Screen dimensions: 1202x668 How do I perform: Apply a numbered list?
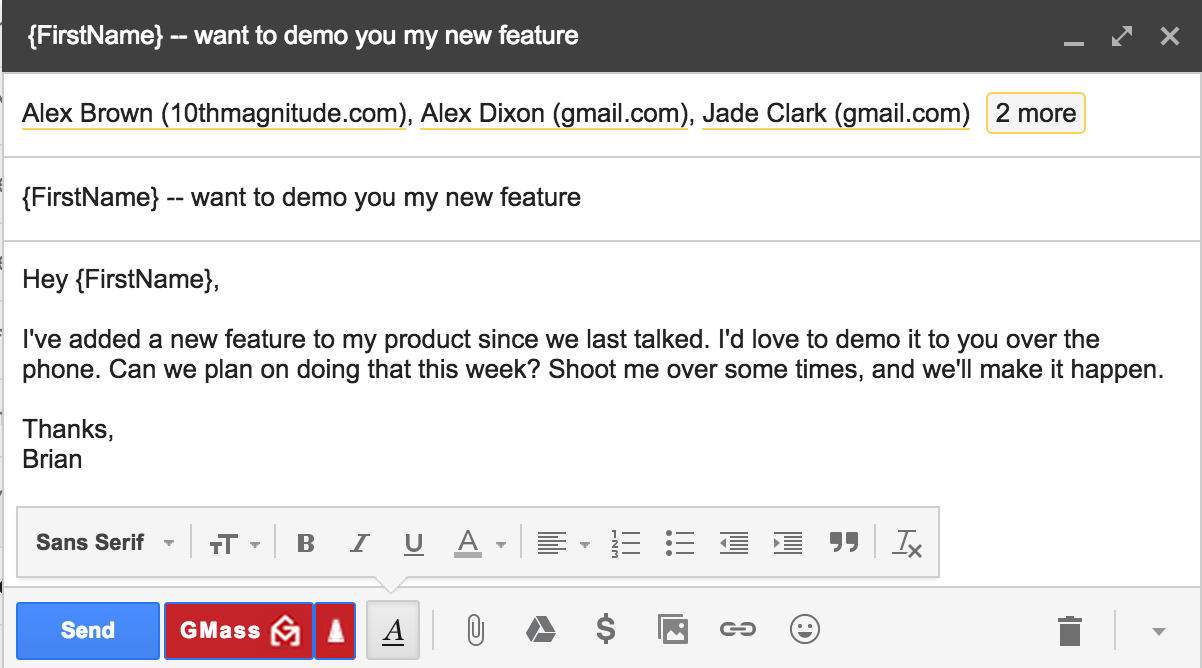(x=626, y=543)
